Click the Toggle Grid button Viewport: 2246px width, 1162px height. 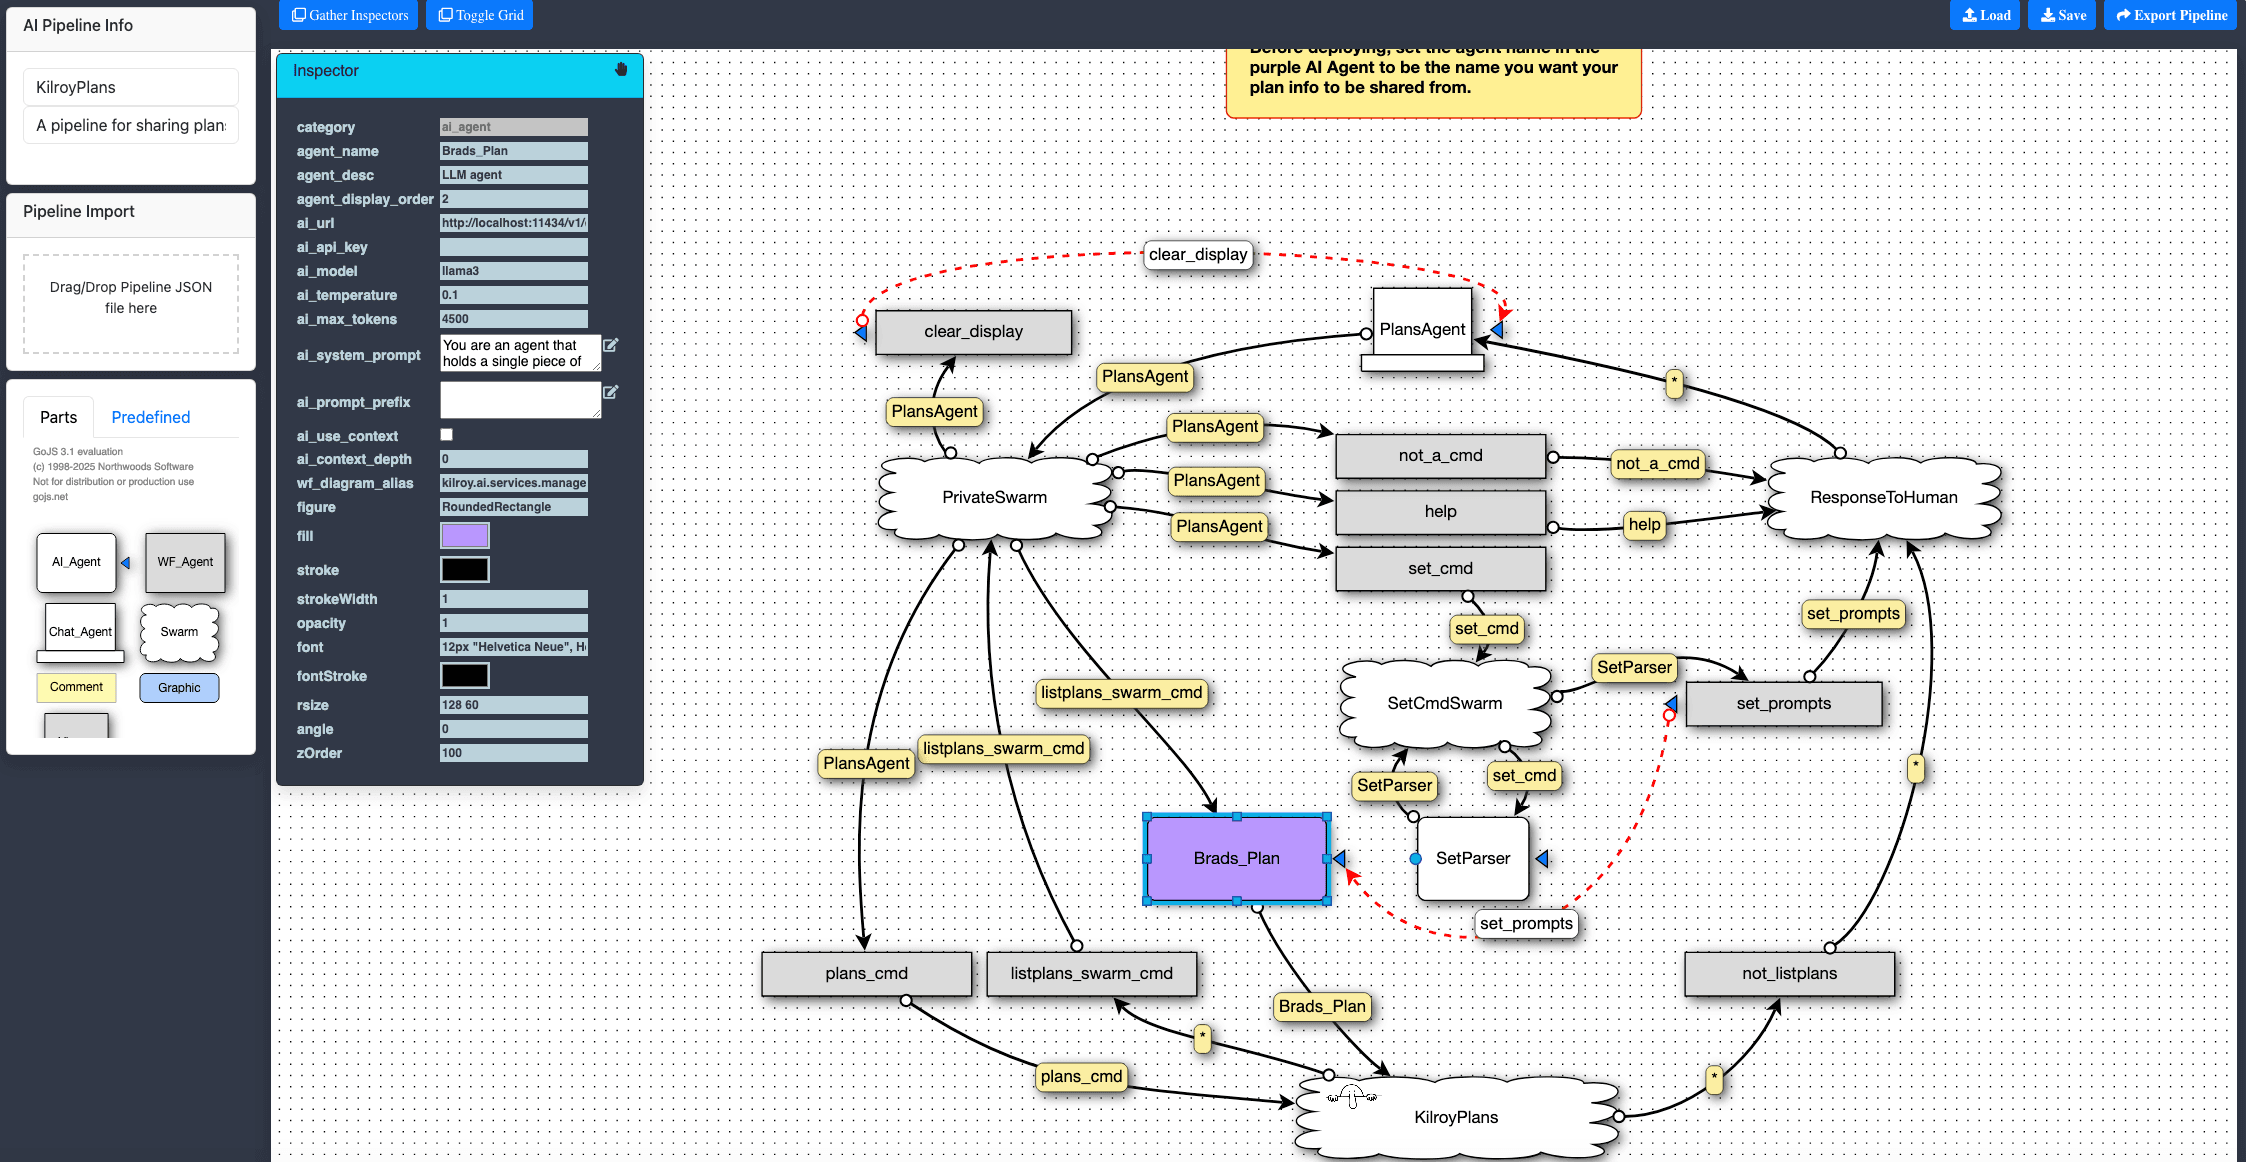pos(480,15)
